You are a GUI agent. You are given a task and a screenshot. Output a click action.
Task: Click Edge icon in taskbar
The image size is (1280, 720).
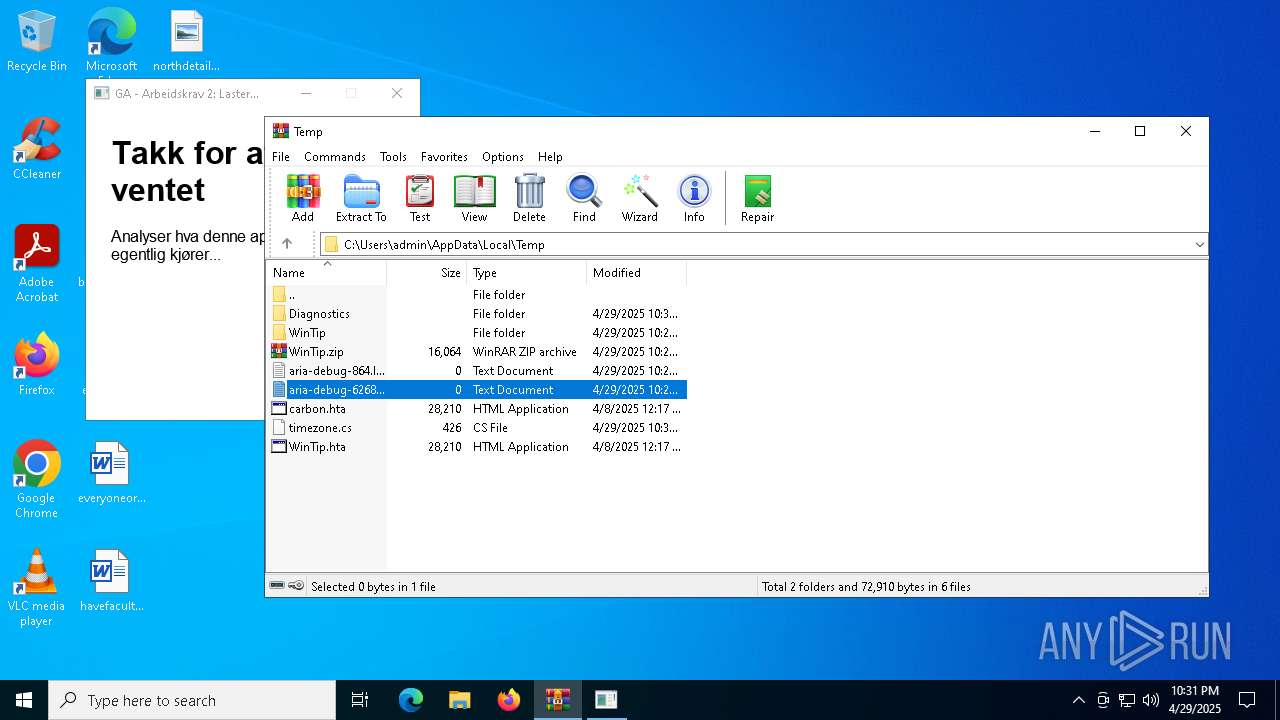(x=411, y=700)
